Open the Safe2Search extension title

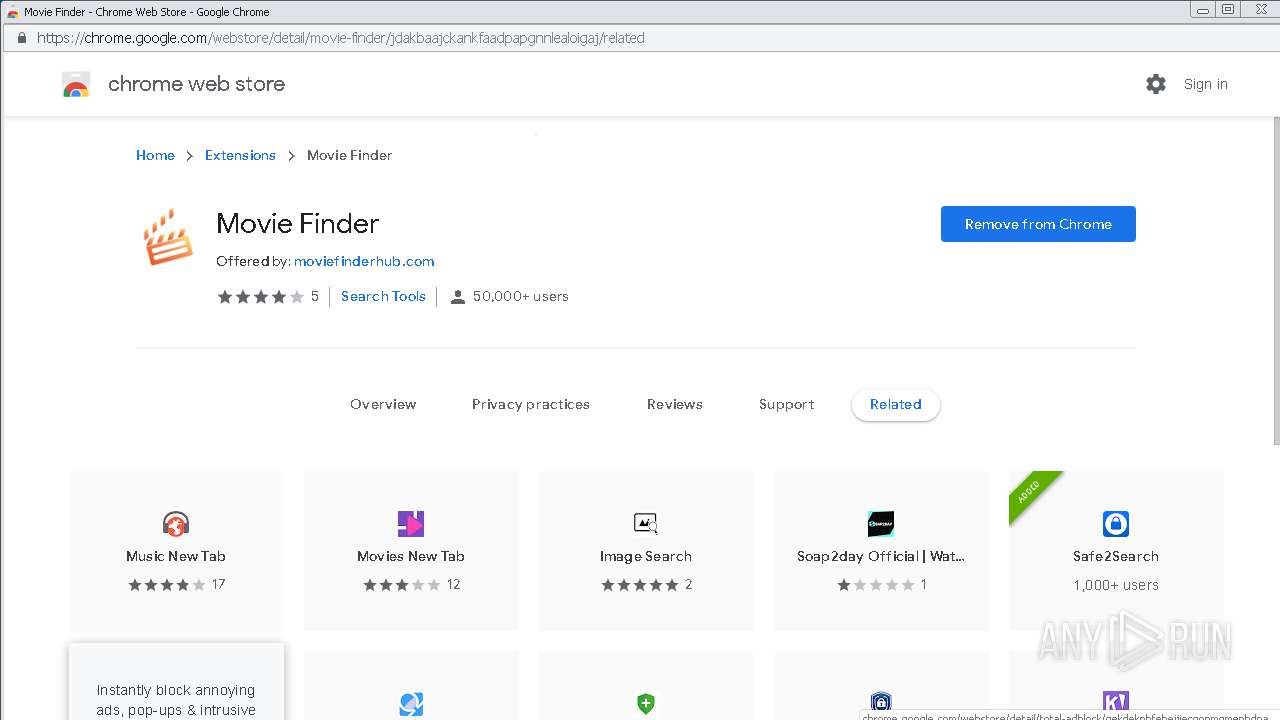[1116, 556]
